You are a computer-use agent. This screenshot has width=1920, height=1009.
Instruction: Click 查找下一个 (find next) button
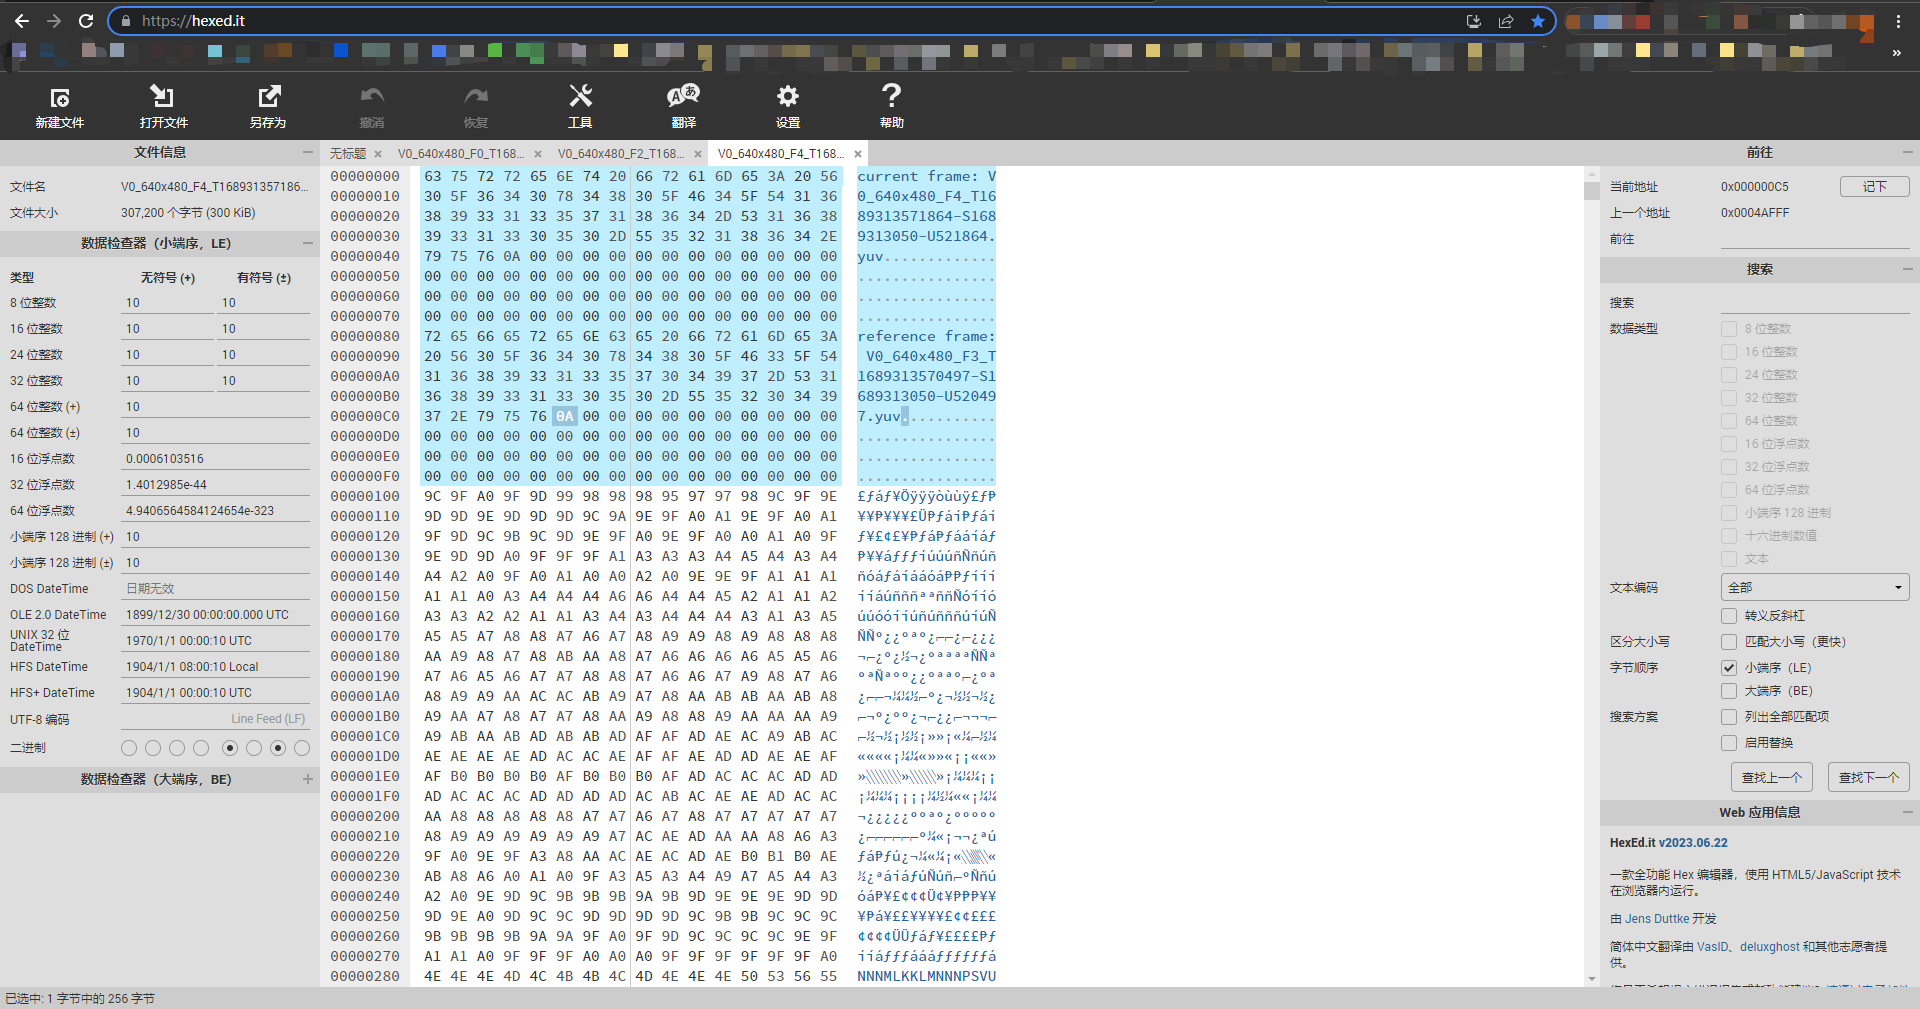tap(1869, 777)
